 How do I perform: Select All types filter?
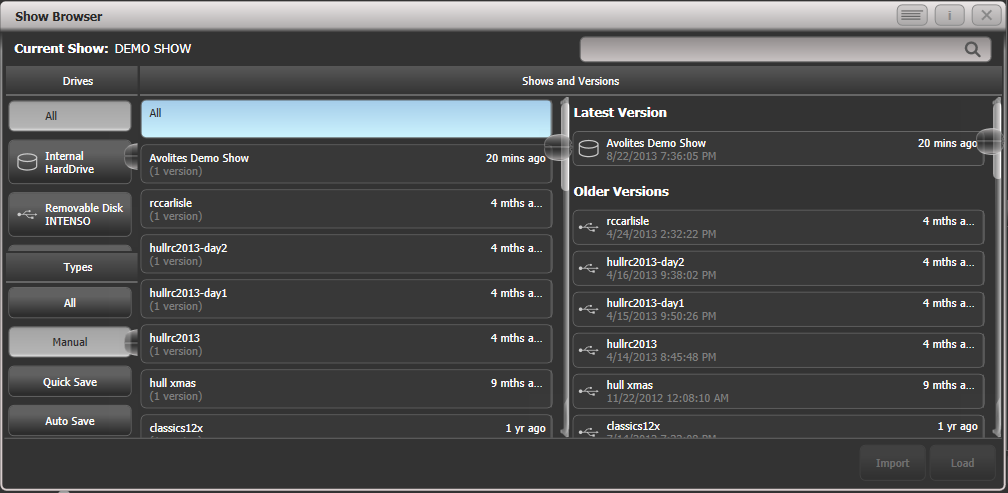click(69, 303)
